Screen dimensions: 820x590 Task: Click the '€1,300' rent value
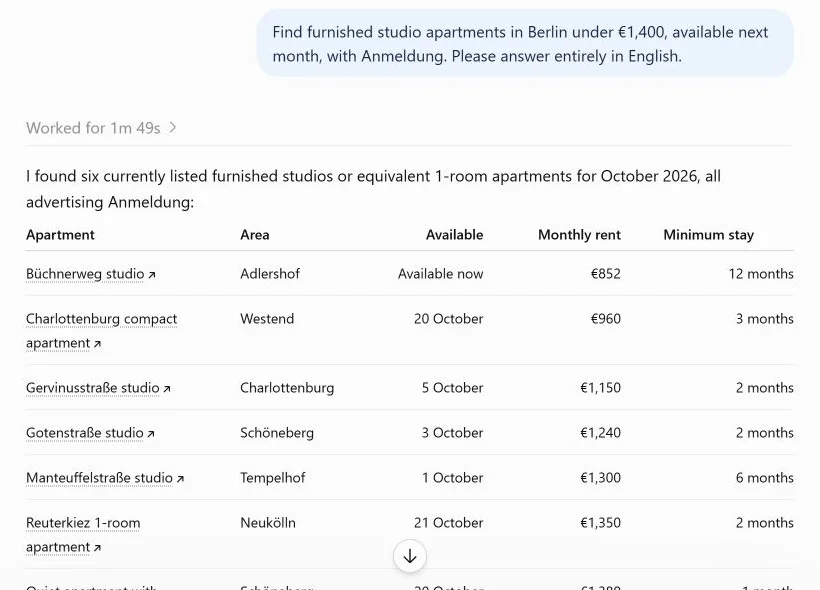(600, 478)
